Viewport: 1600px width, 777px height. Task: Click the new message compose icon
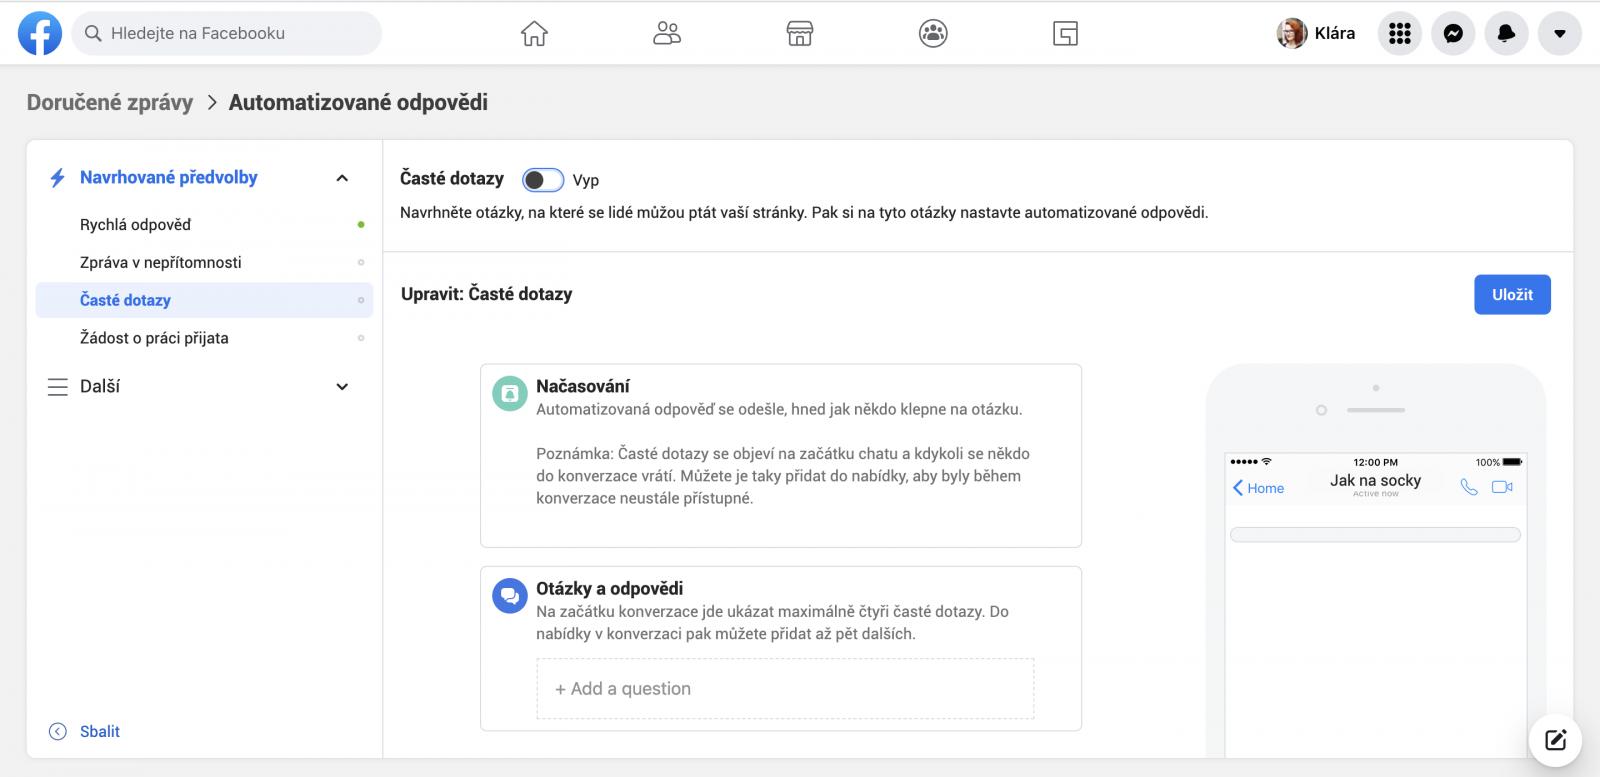[1555, 740]
